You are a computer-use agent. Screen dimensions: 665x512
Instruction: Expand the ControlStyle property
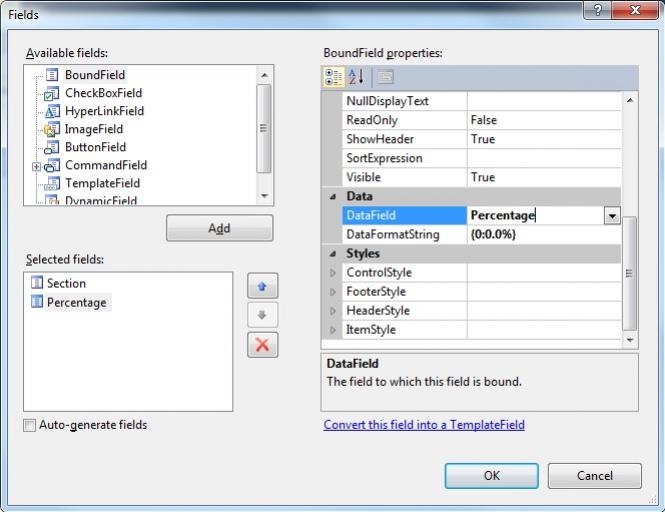click(x=333, y=273)
